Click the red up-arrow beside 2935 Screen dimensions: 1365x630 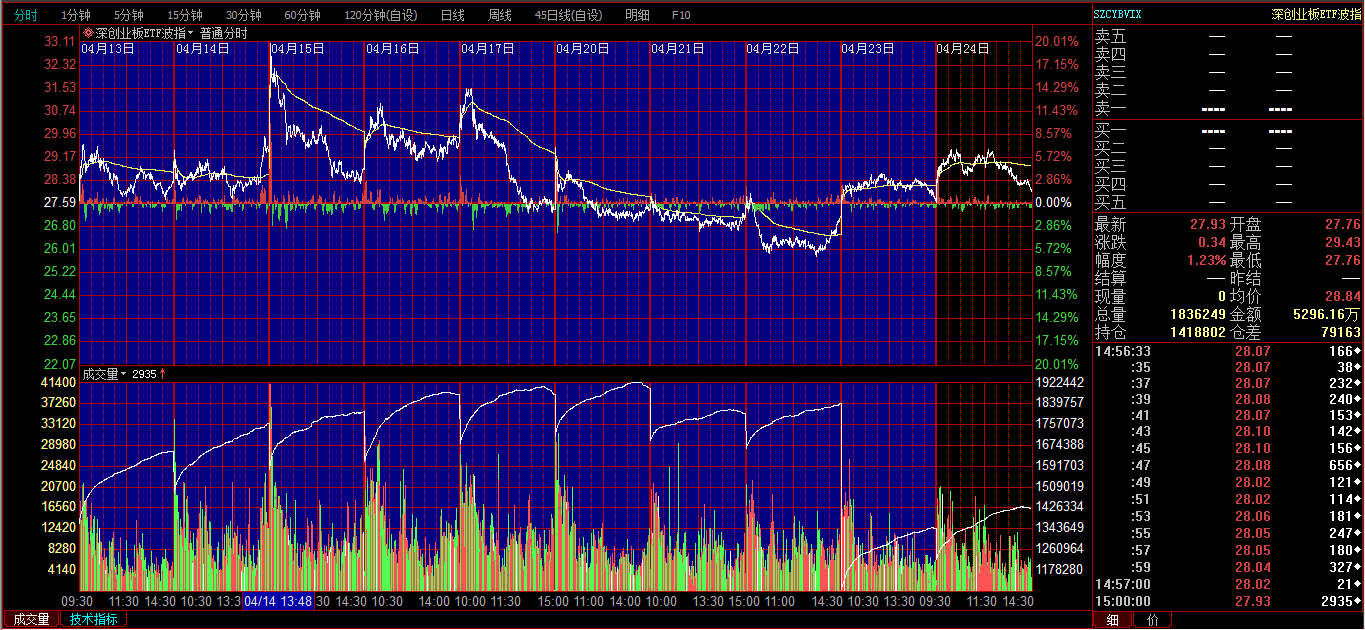point(163,374)
